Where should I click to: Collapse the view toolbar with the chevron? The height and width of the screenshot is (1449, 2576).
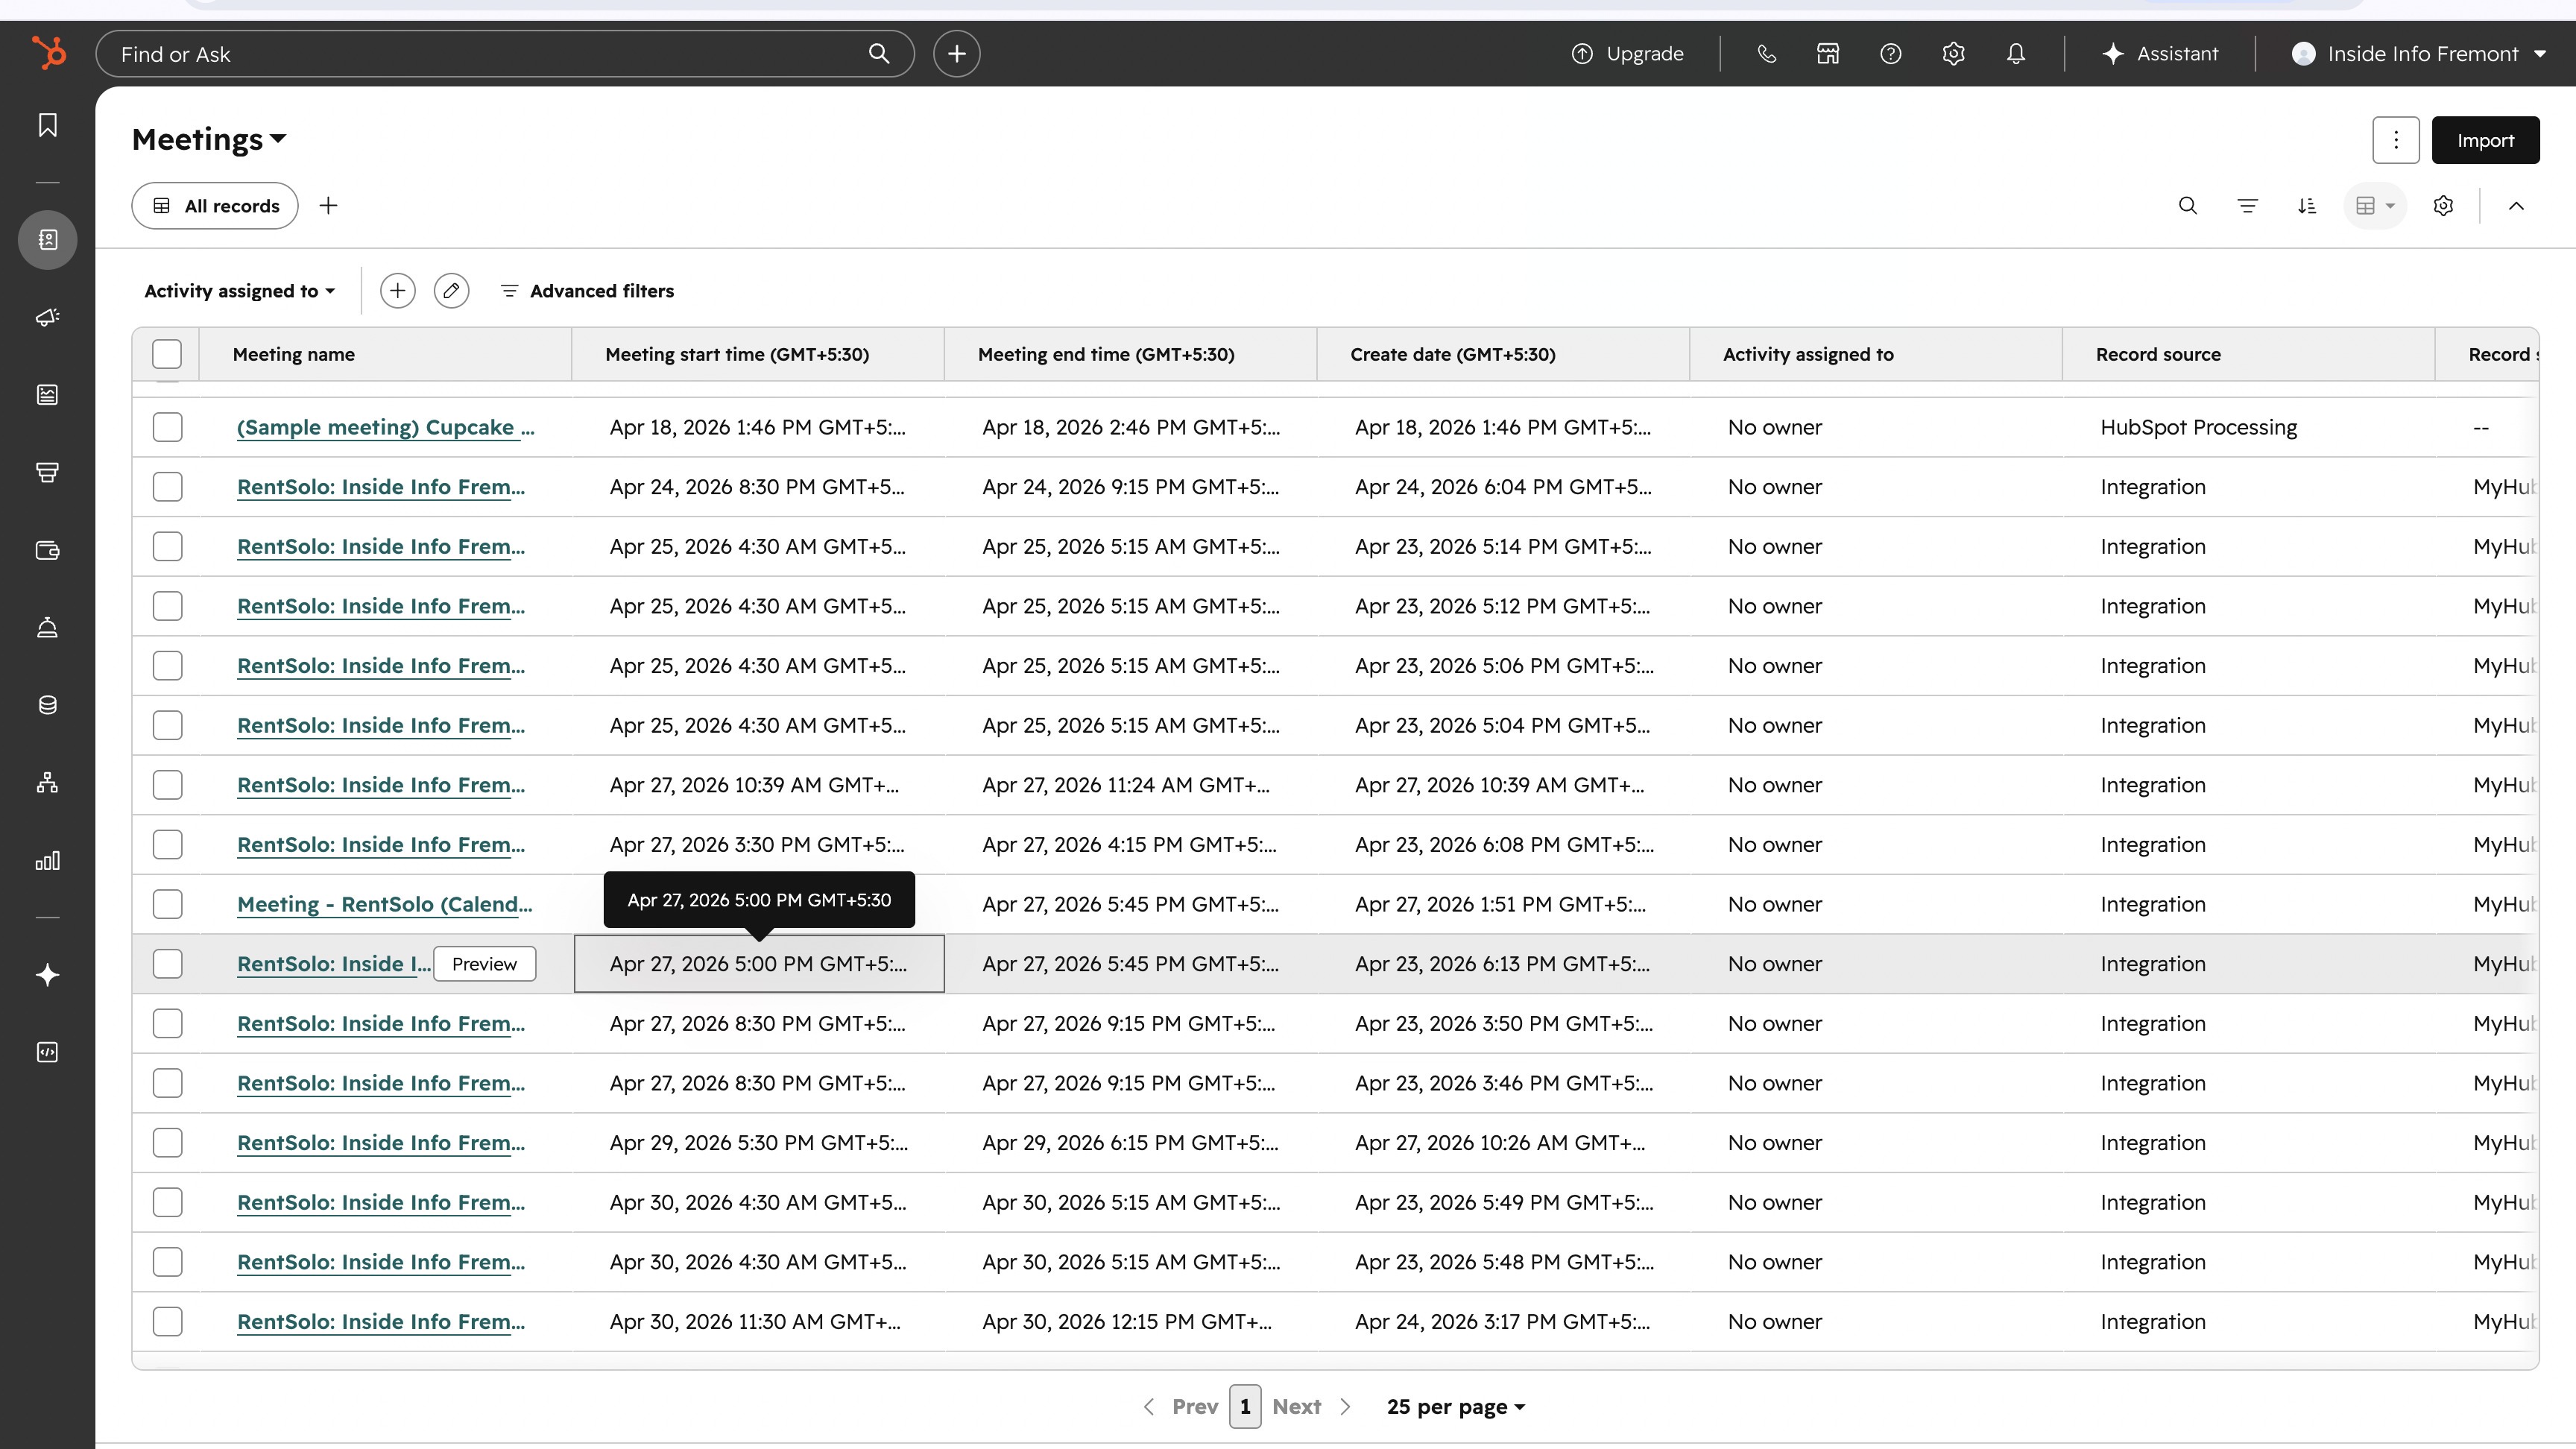click(2516, 206)
